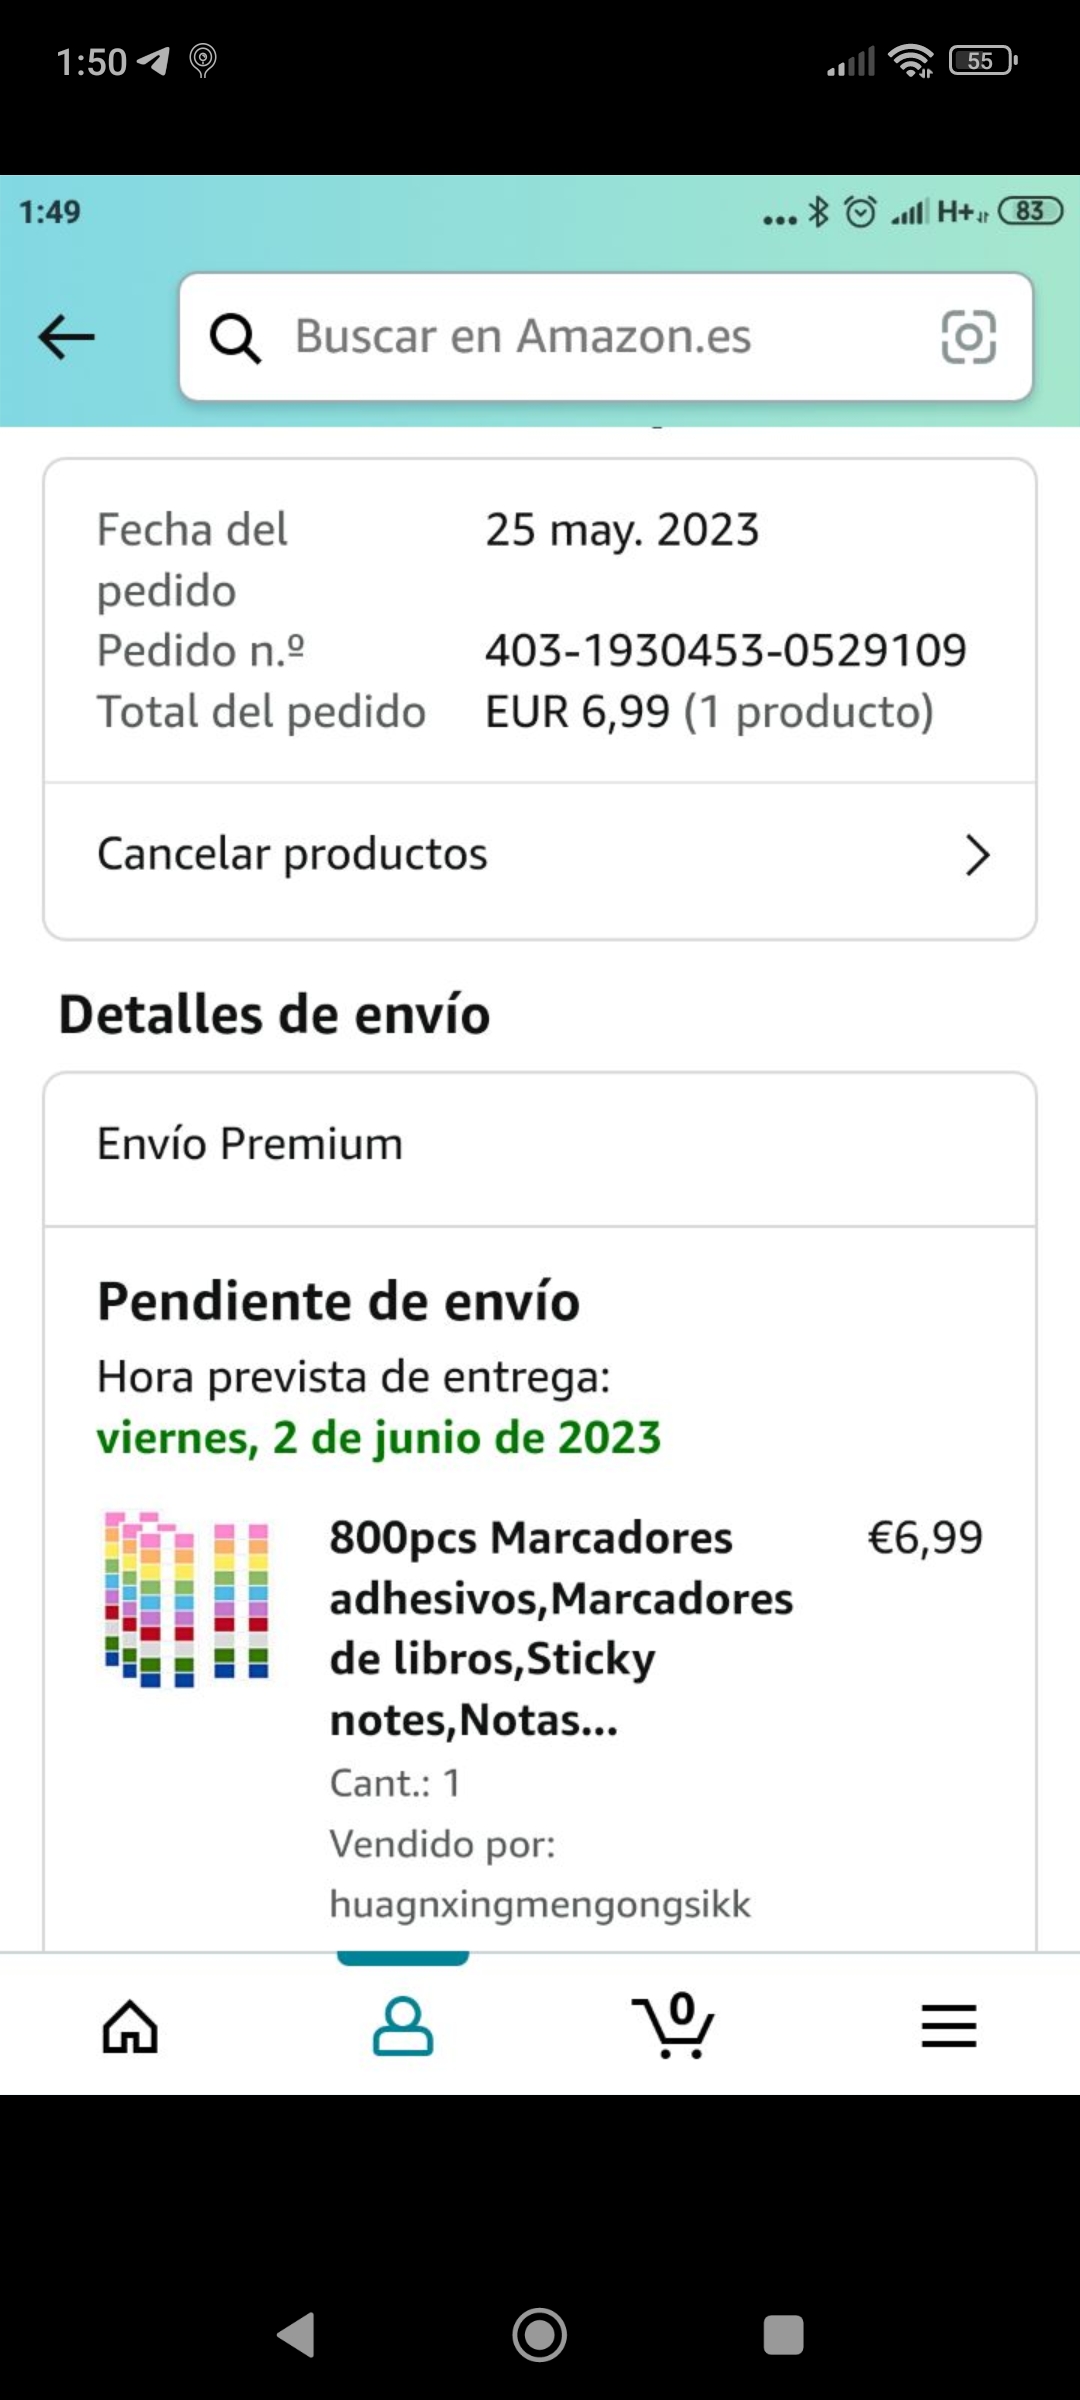Tap the Envío Premium row

540,1145
